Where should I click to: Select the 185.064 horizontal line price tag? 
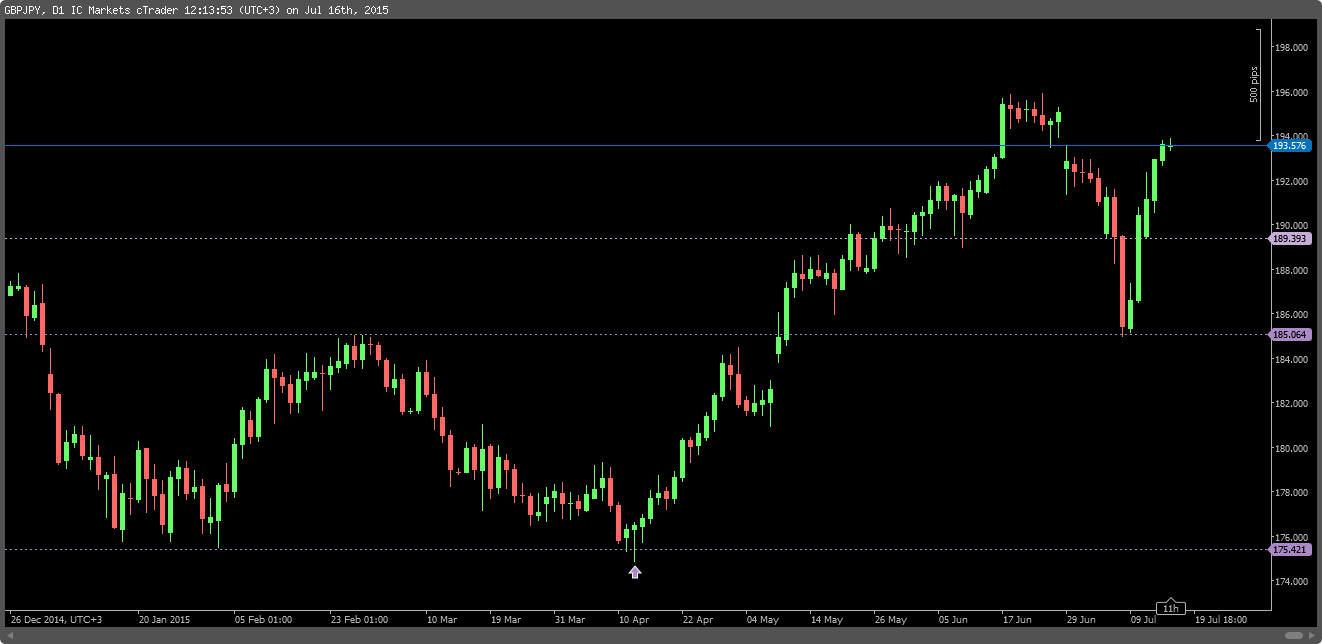point(1289,334)
